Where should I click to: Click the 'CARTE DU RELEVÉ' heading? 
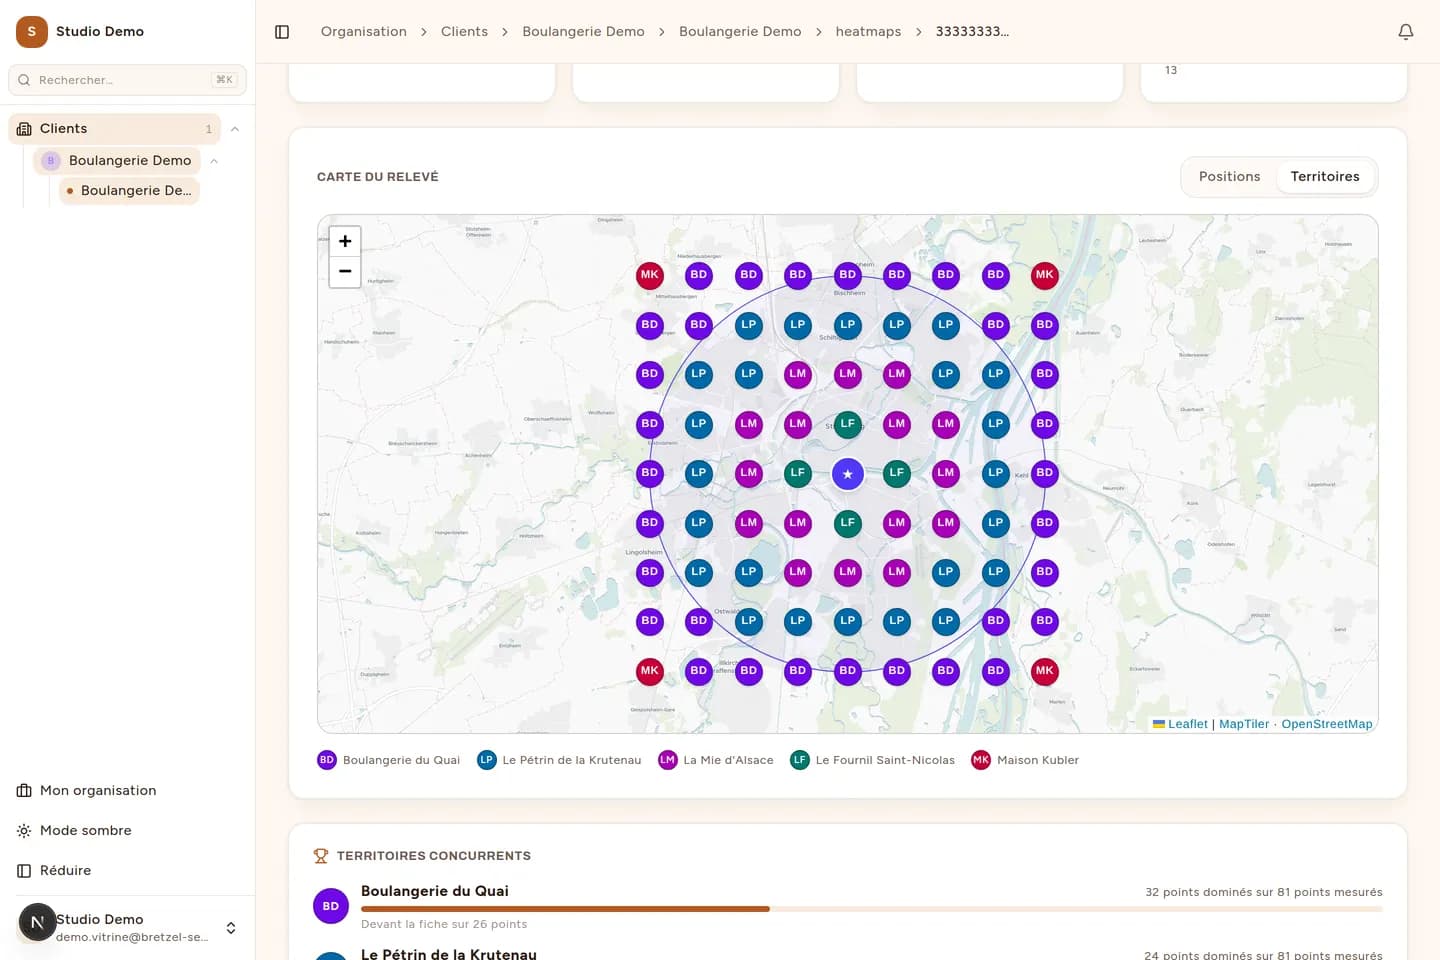point(378,177)
